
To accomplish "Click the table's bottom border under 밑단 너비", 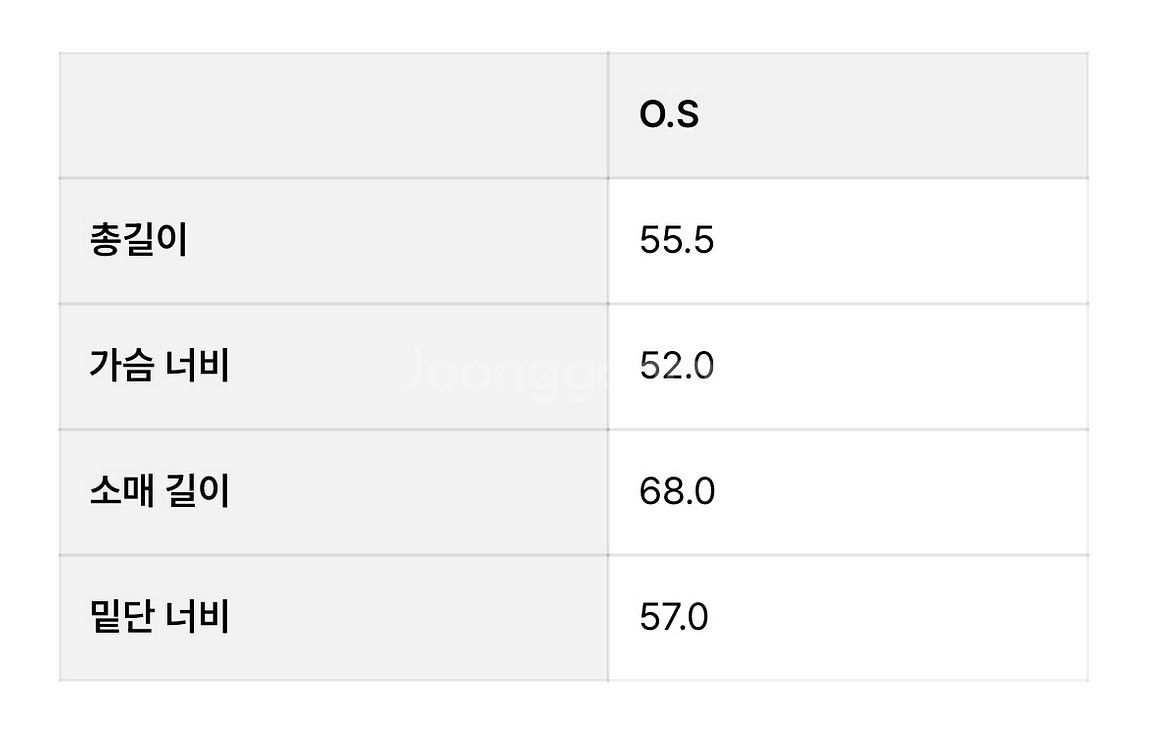I will (x=333, y=680).
